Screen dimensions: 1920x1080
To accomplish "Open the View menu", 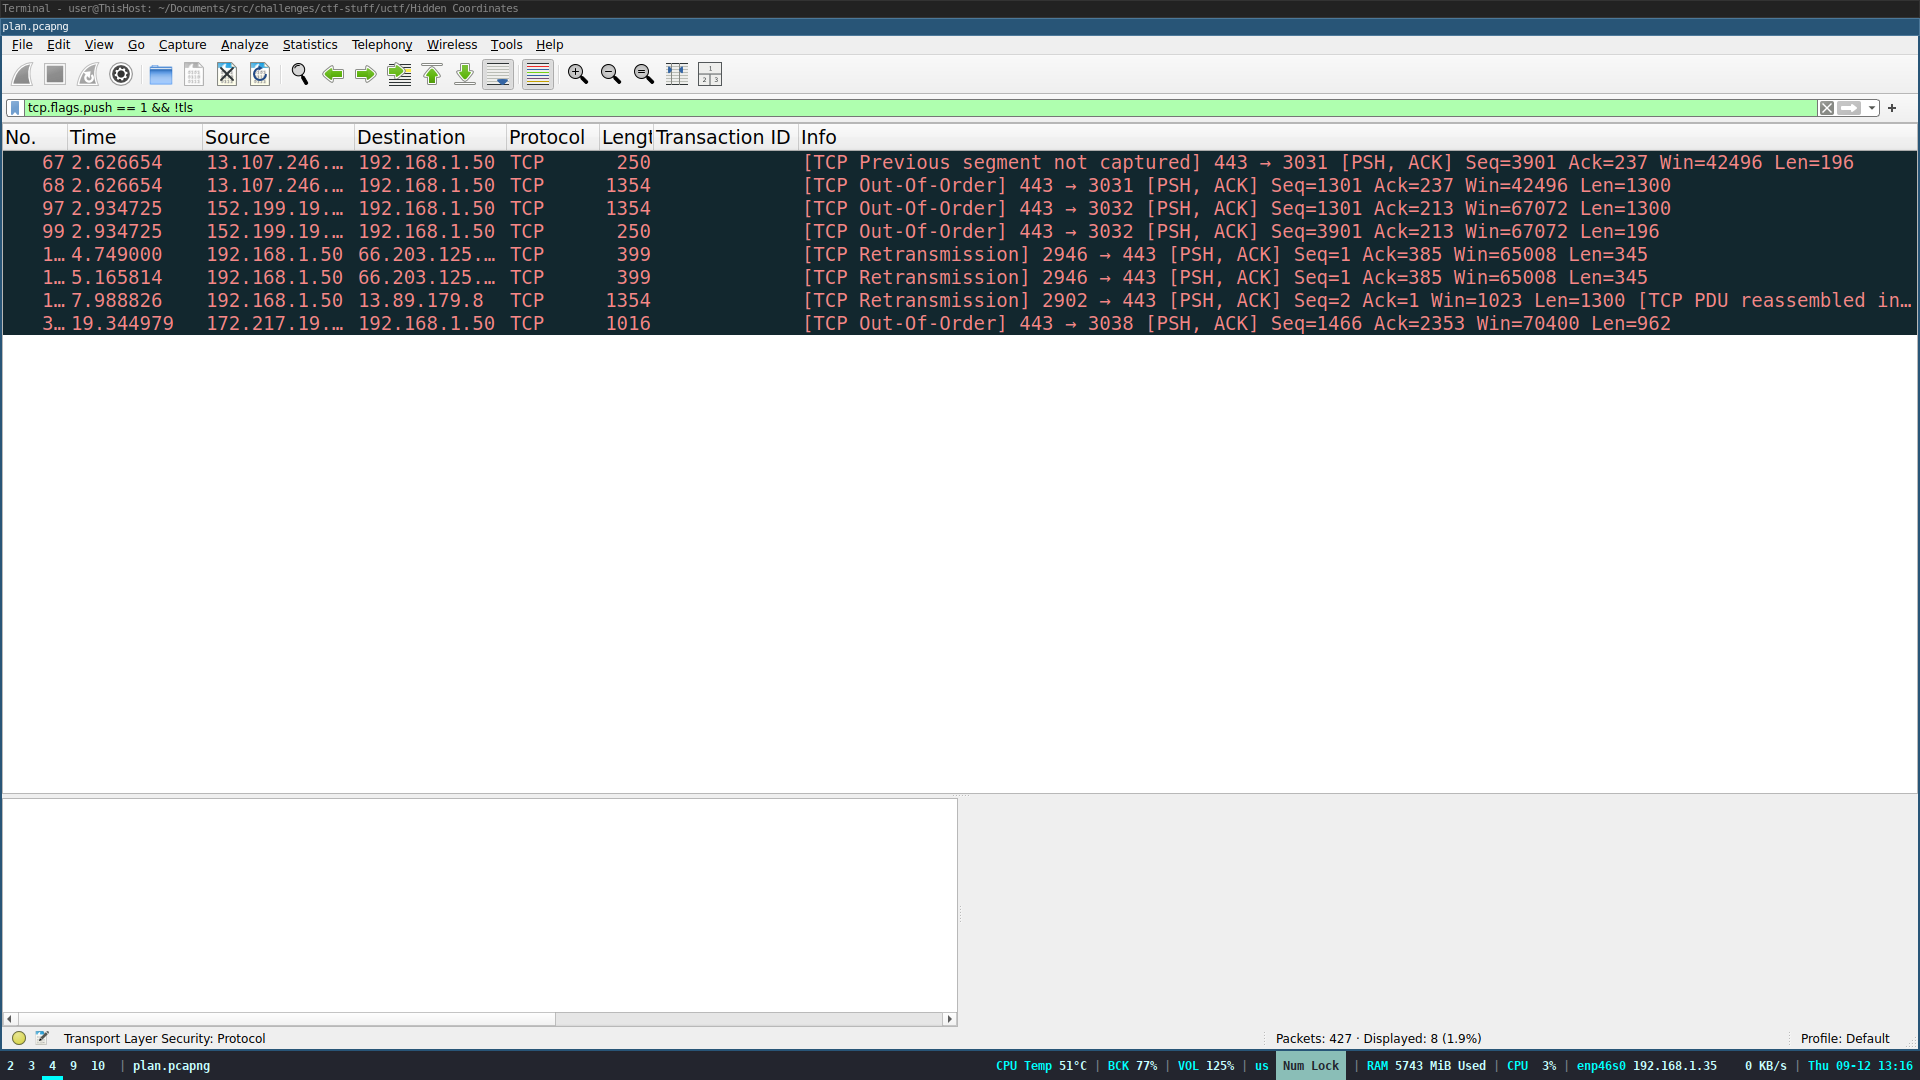I will click(x=99, y=45).
